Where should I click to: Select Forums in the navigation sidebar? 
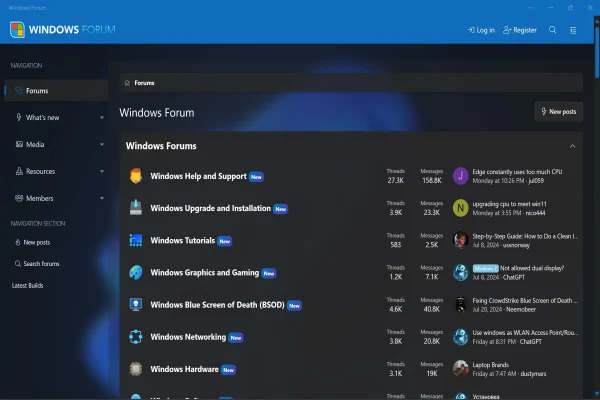(x=37, y=91)
